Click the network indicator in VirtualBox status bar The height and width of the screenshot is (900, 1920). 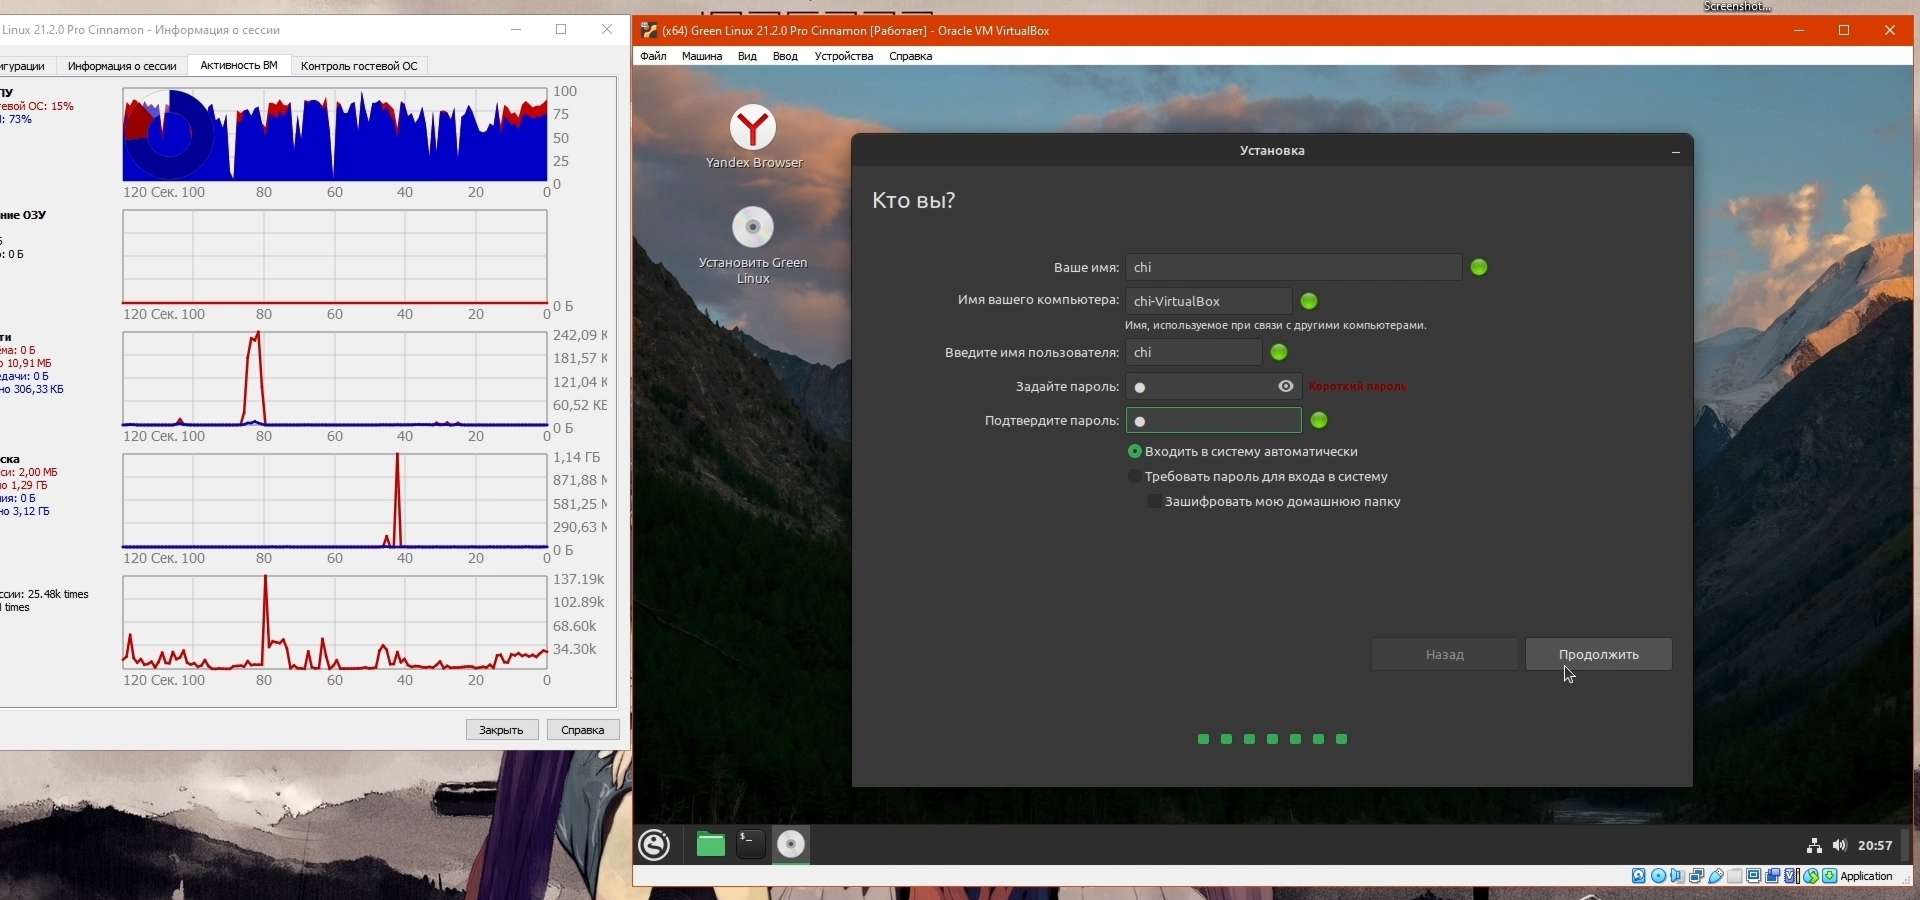point(1696,876)
